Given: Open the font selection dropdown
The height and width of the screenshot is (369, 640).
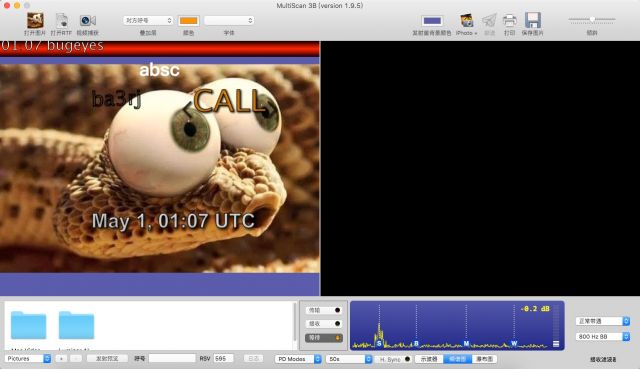Looking at the screenshot, I should click(x=229, y=20).
